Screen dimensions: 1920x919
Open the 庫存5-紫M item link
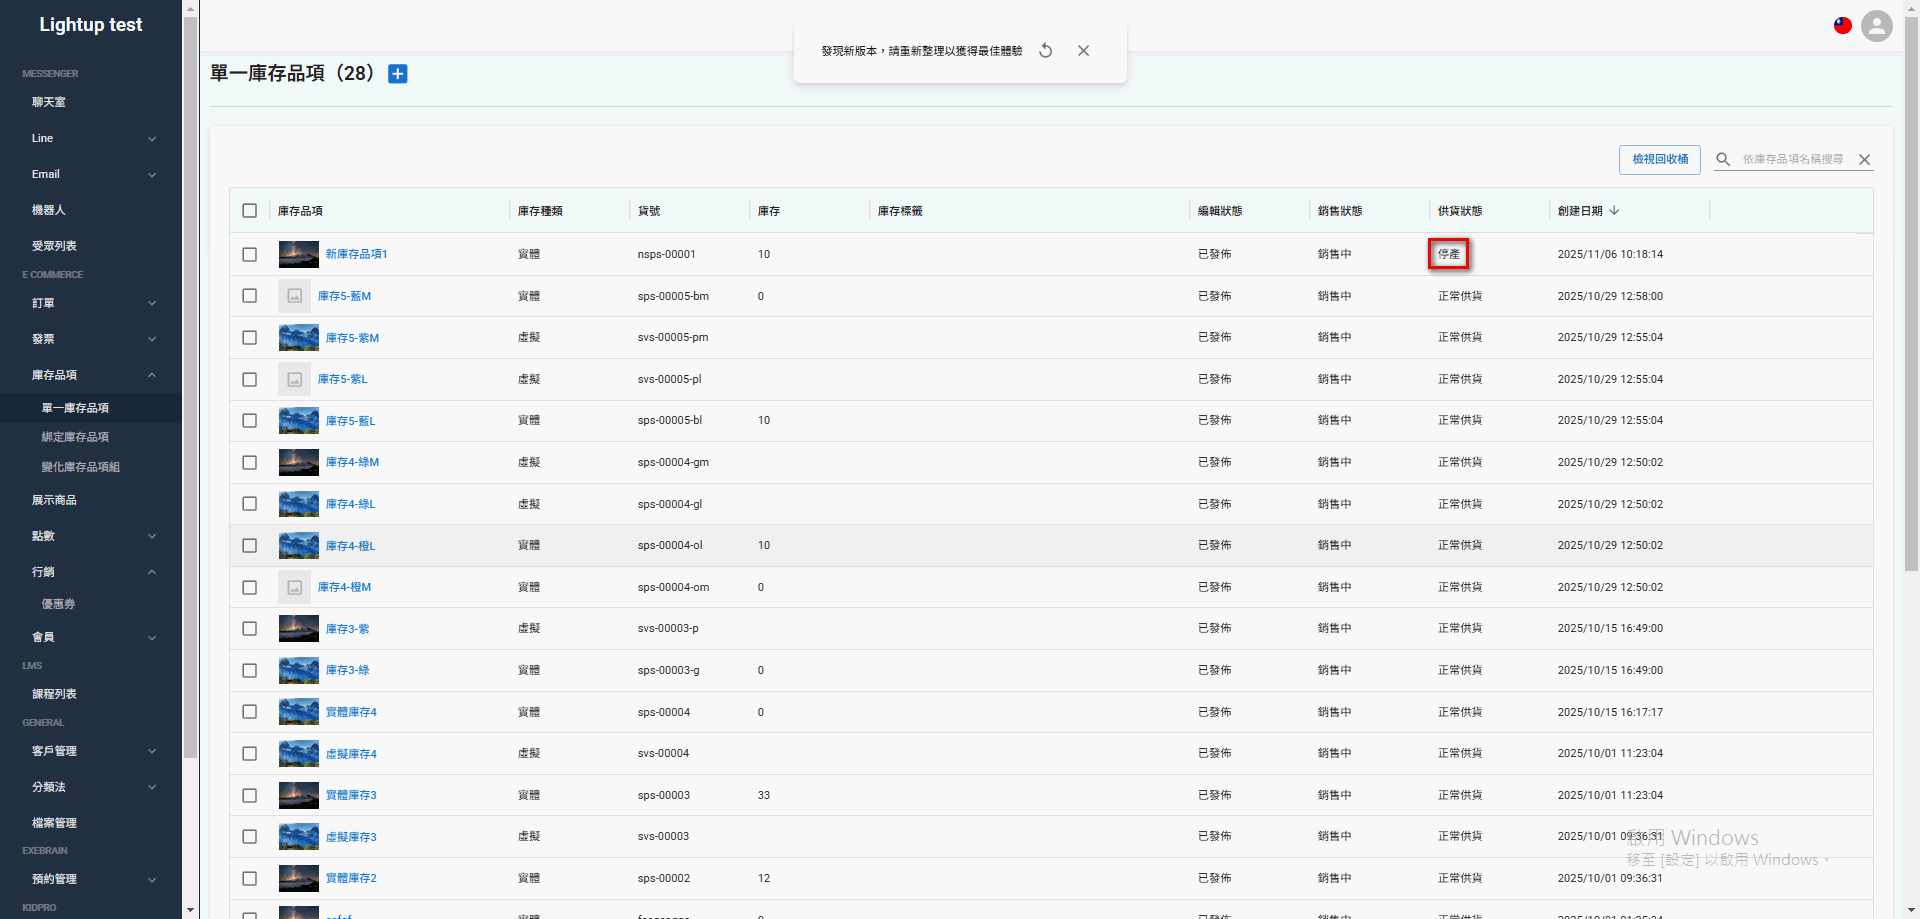tap(351, 337)
